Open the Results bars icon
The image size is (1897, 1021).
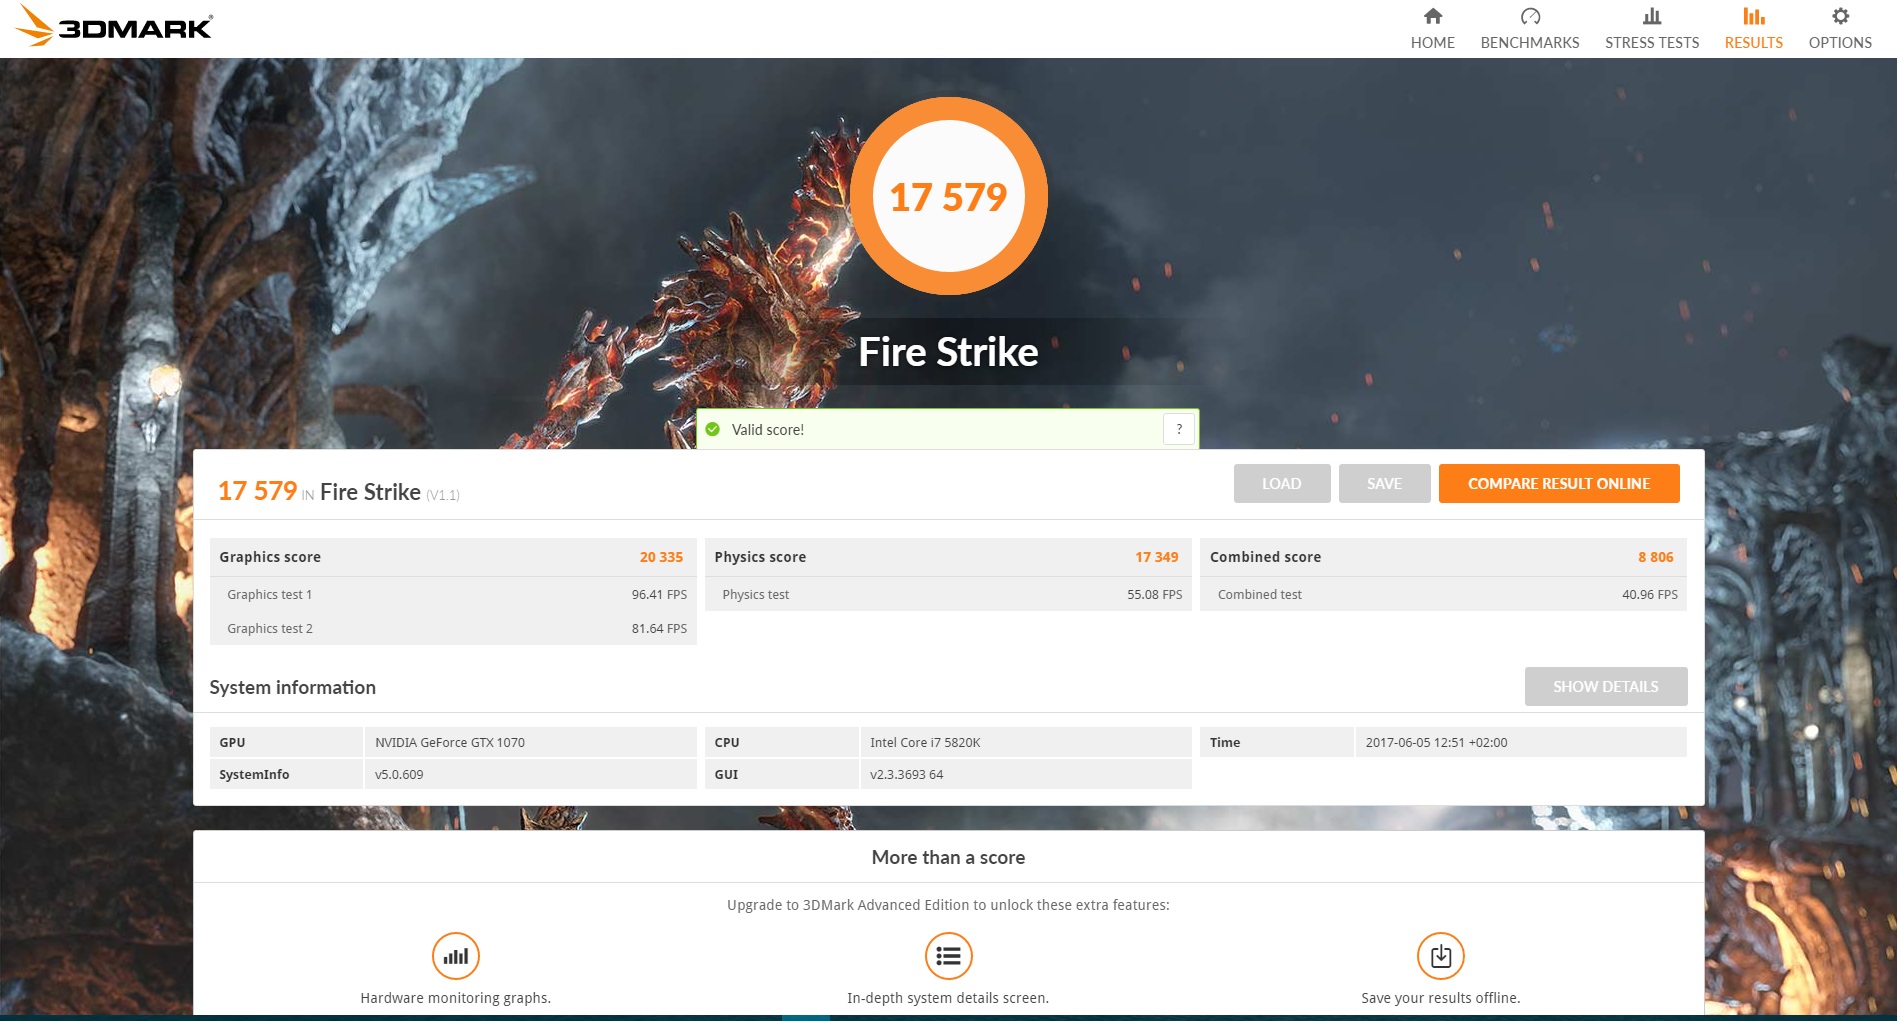tap(1753, 16)
